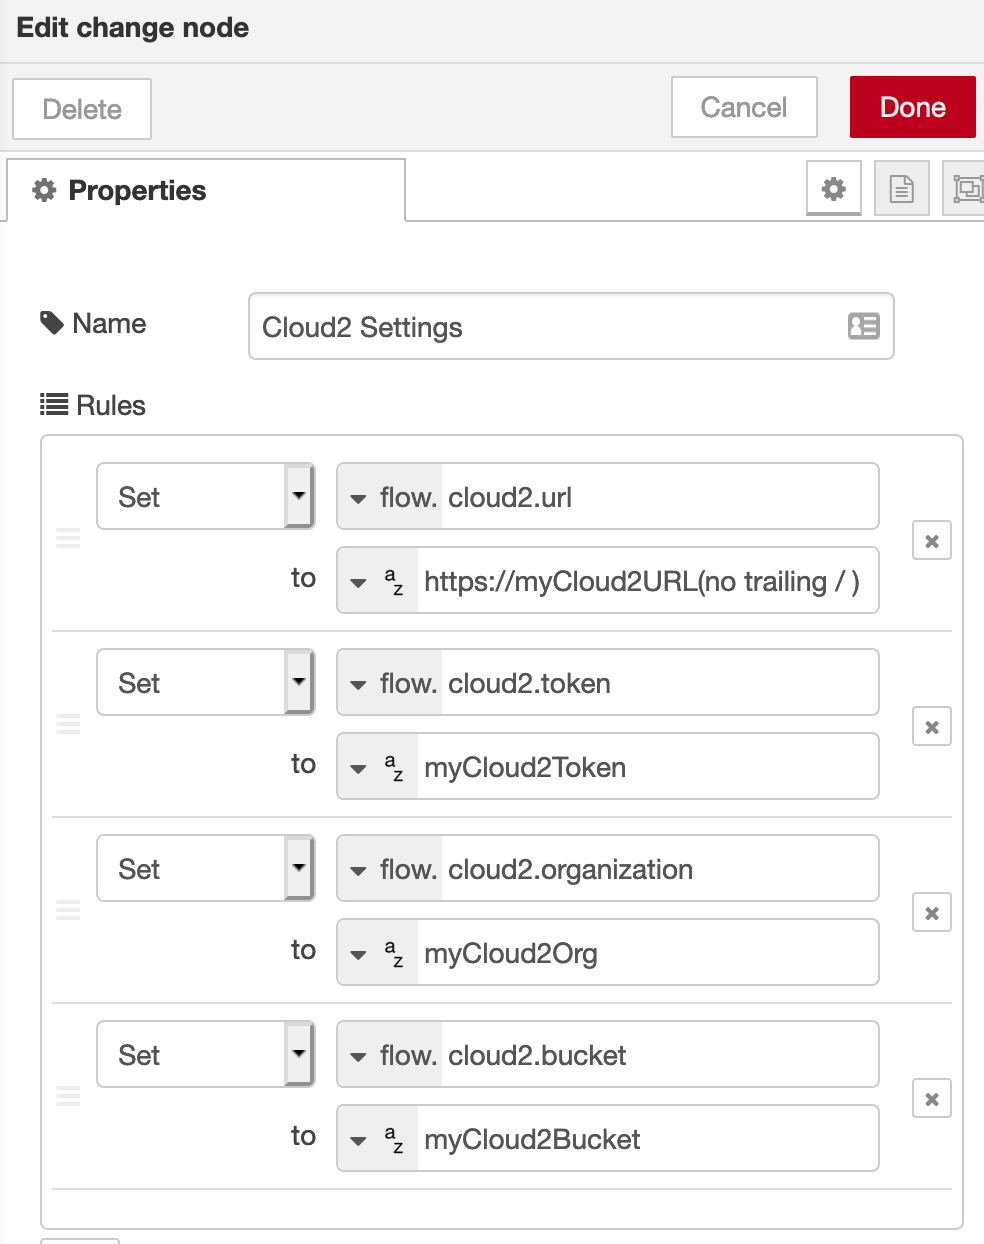This screenshot has height=1244, width=984.
Task: Edit the myCloud2Token value field
Action: pos(645,768)
